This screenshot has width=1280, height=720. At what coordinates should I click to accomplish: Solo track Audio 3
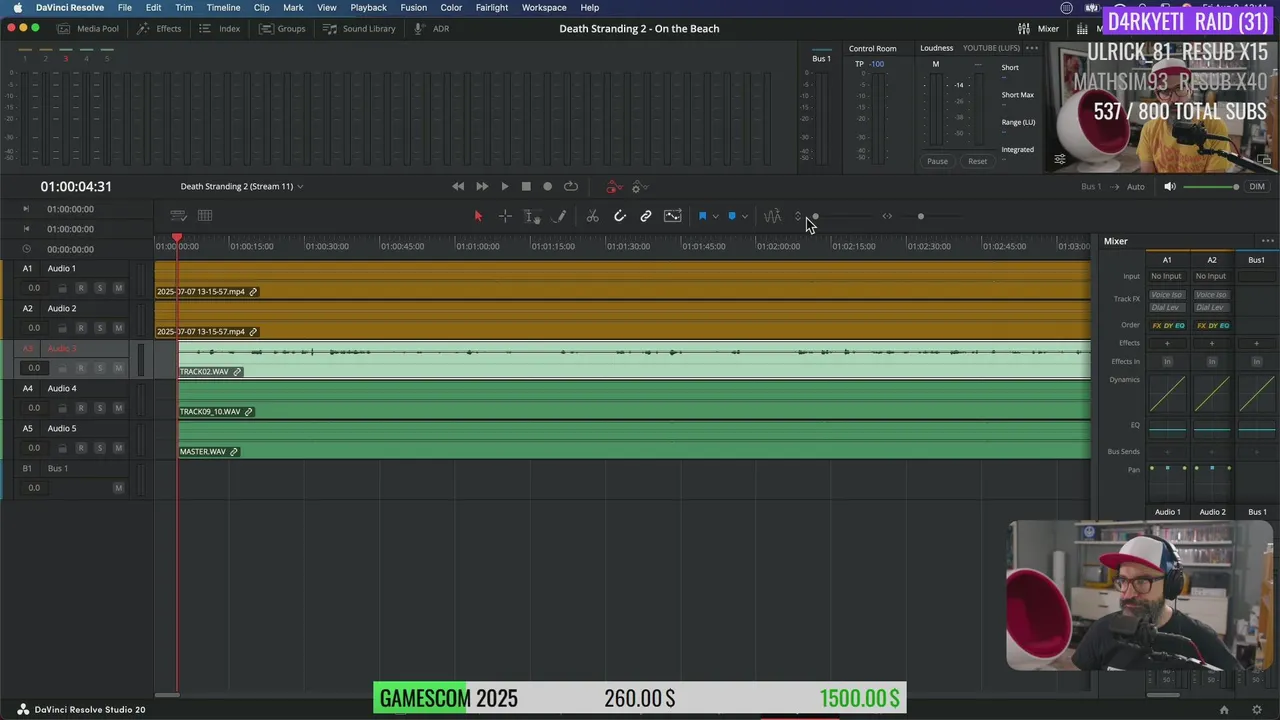pos(100,368)
